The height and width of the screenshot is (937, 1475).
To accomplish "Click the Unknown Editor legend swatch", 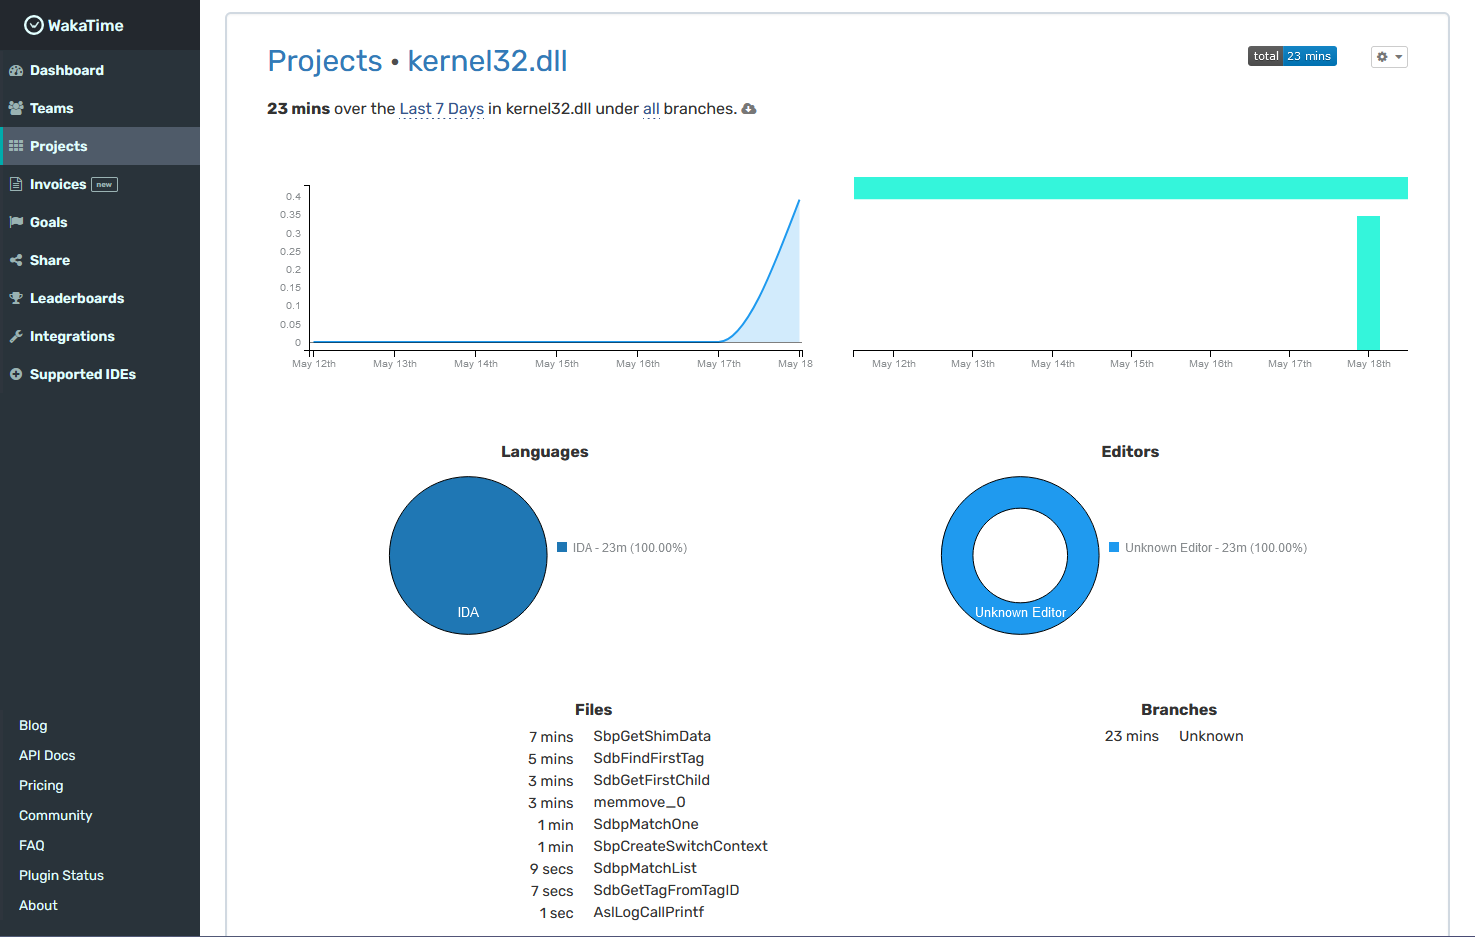I will [1114, 547].
